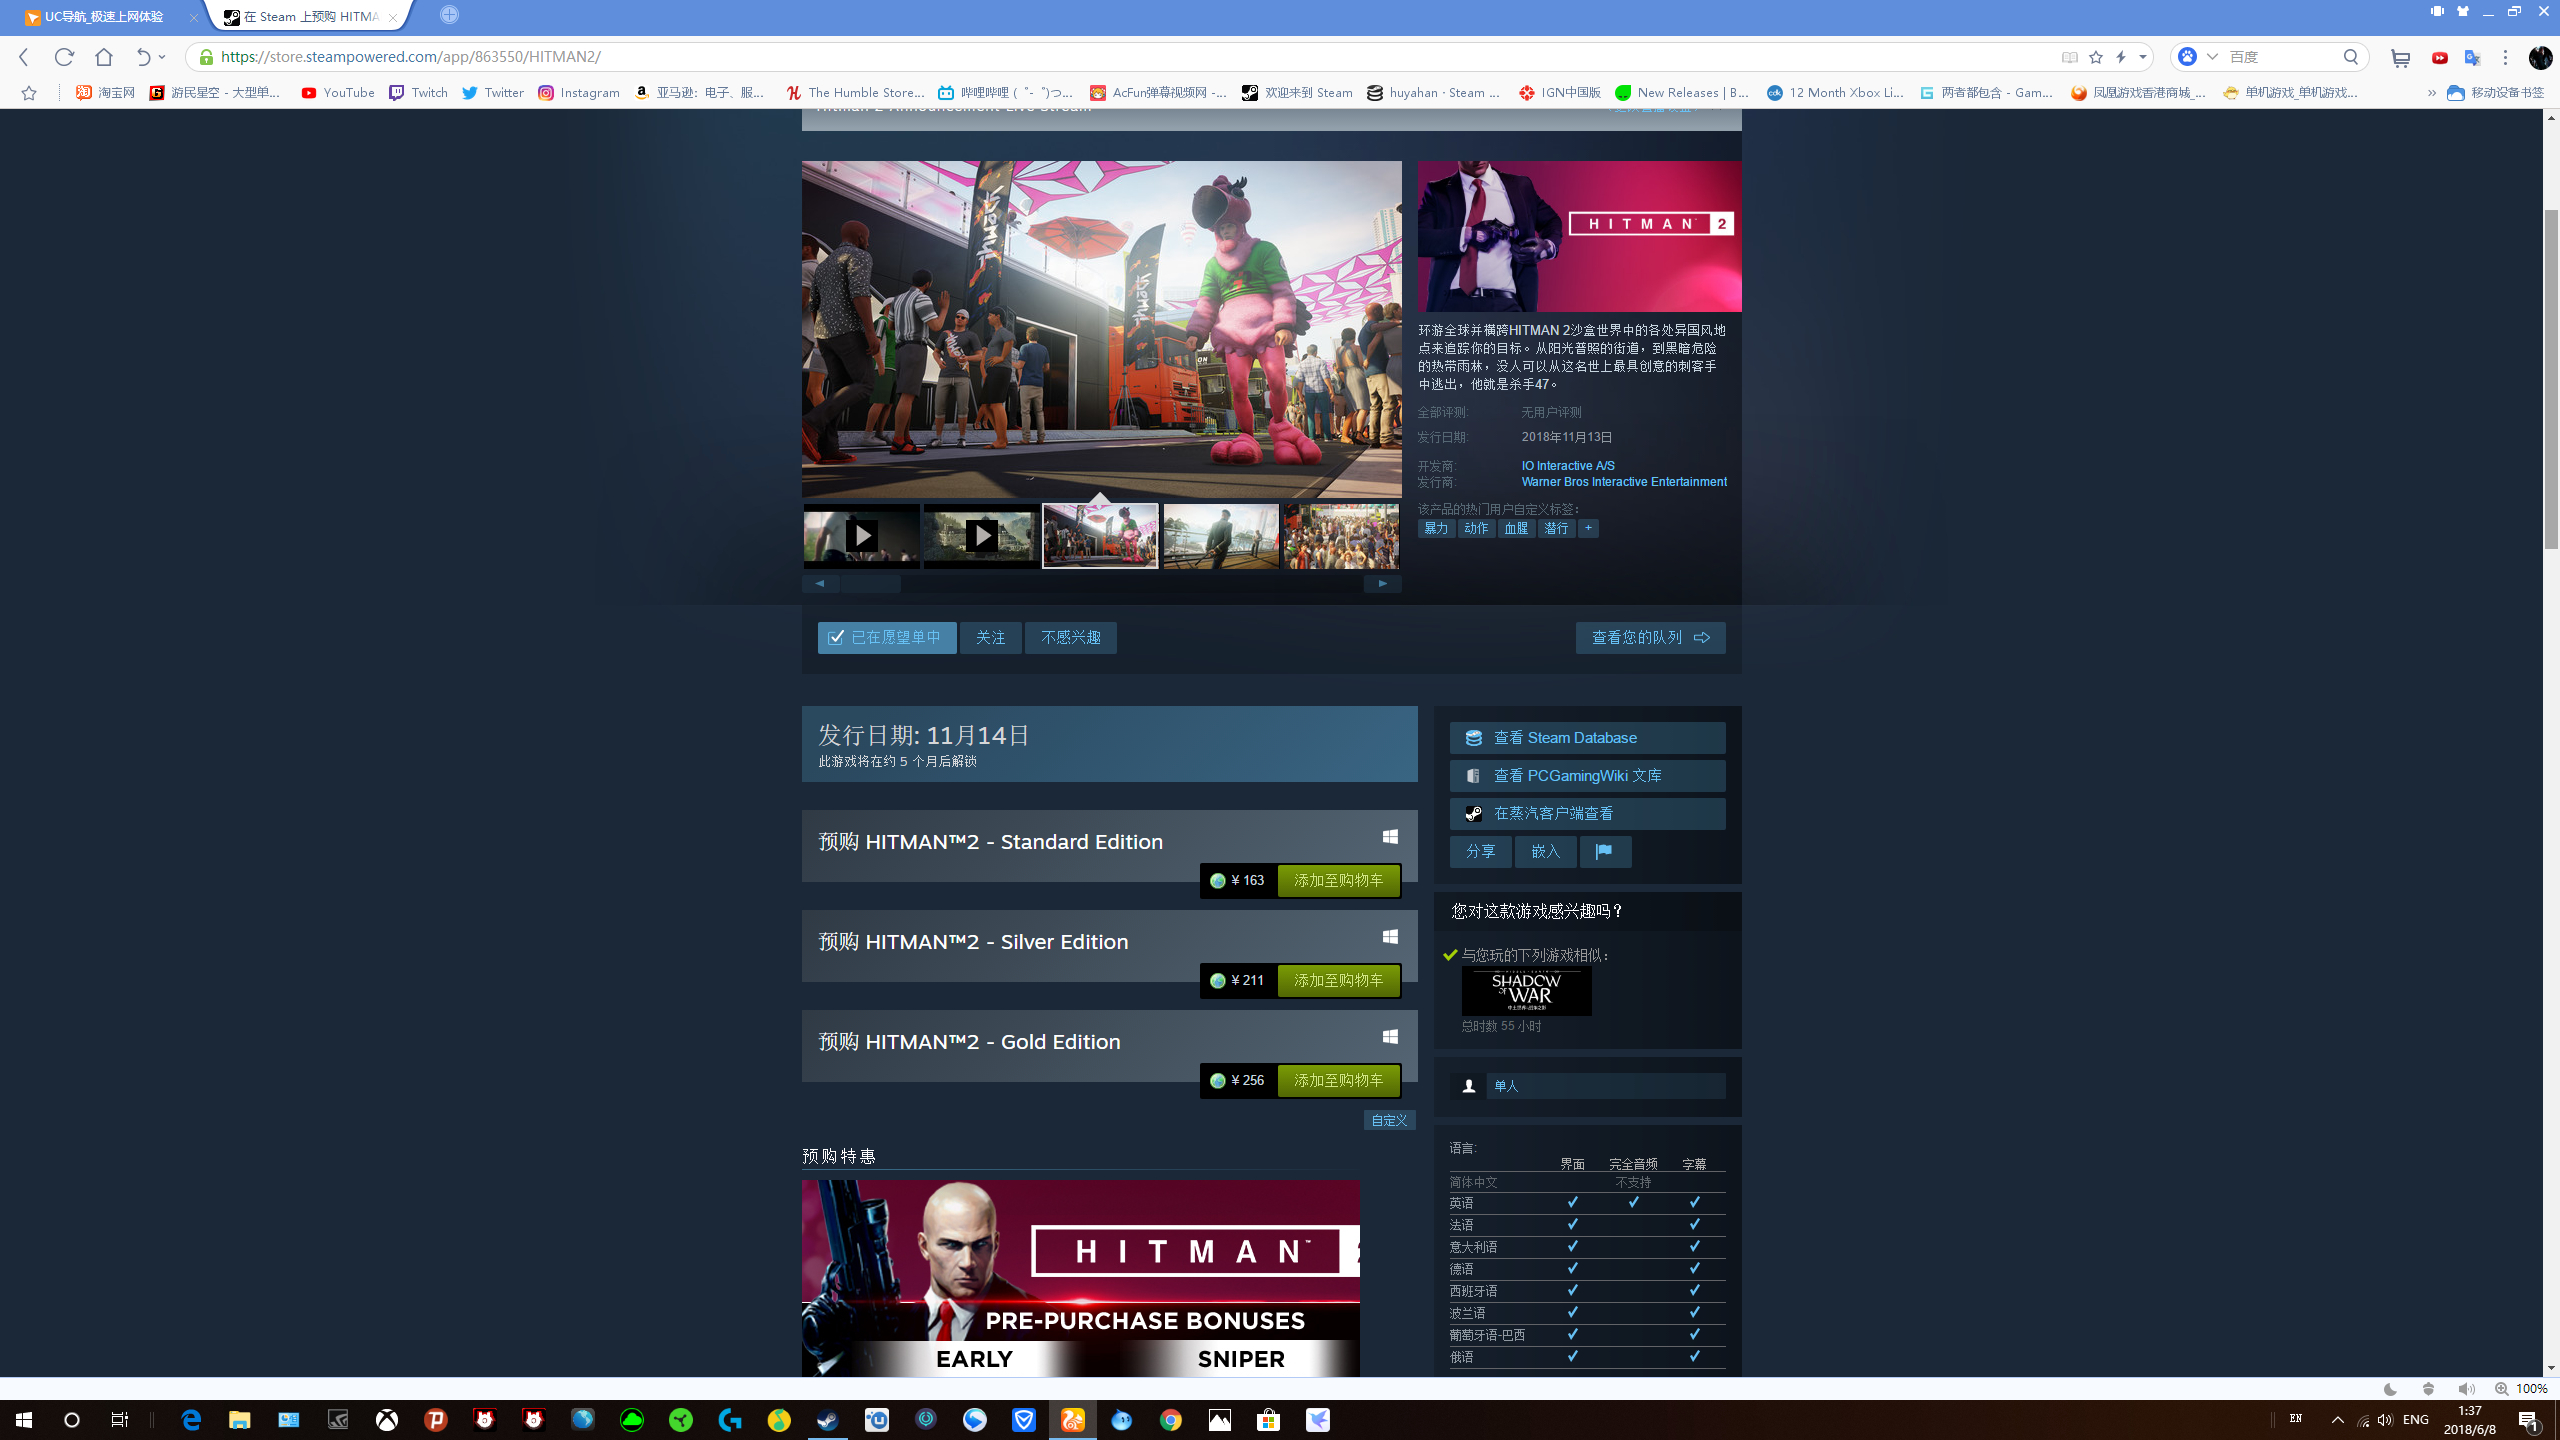Viewport: 2560px width, 1440px height.
Task: Open Warner Bros Interactive Entertainment link
Action: 1623,482
